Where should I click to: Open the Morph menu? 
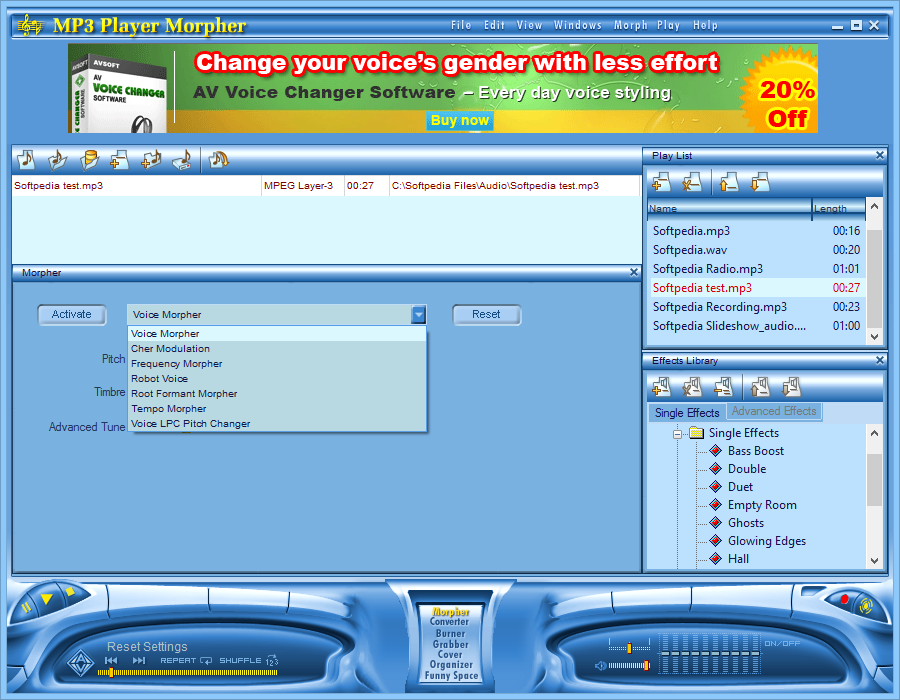coord(630,25)
